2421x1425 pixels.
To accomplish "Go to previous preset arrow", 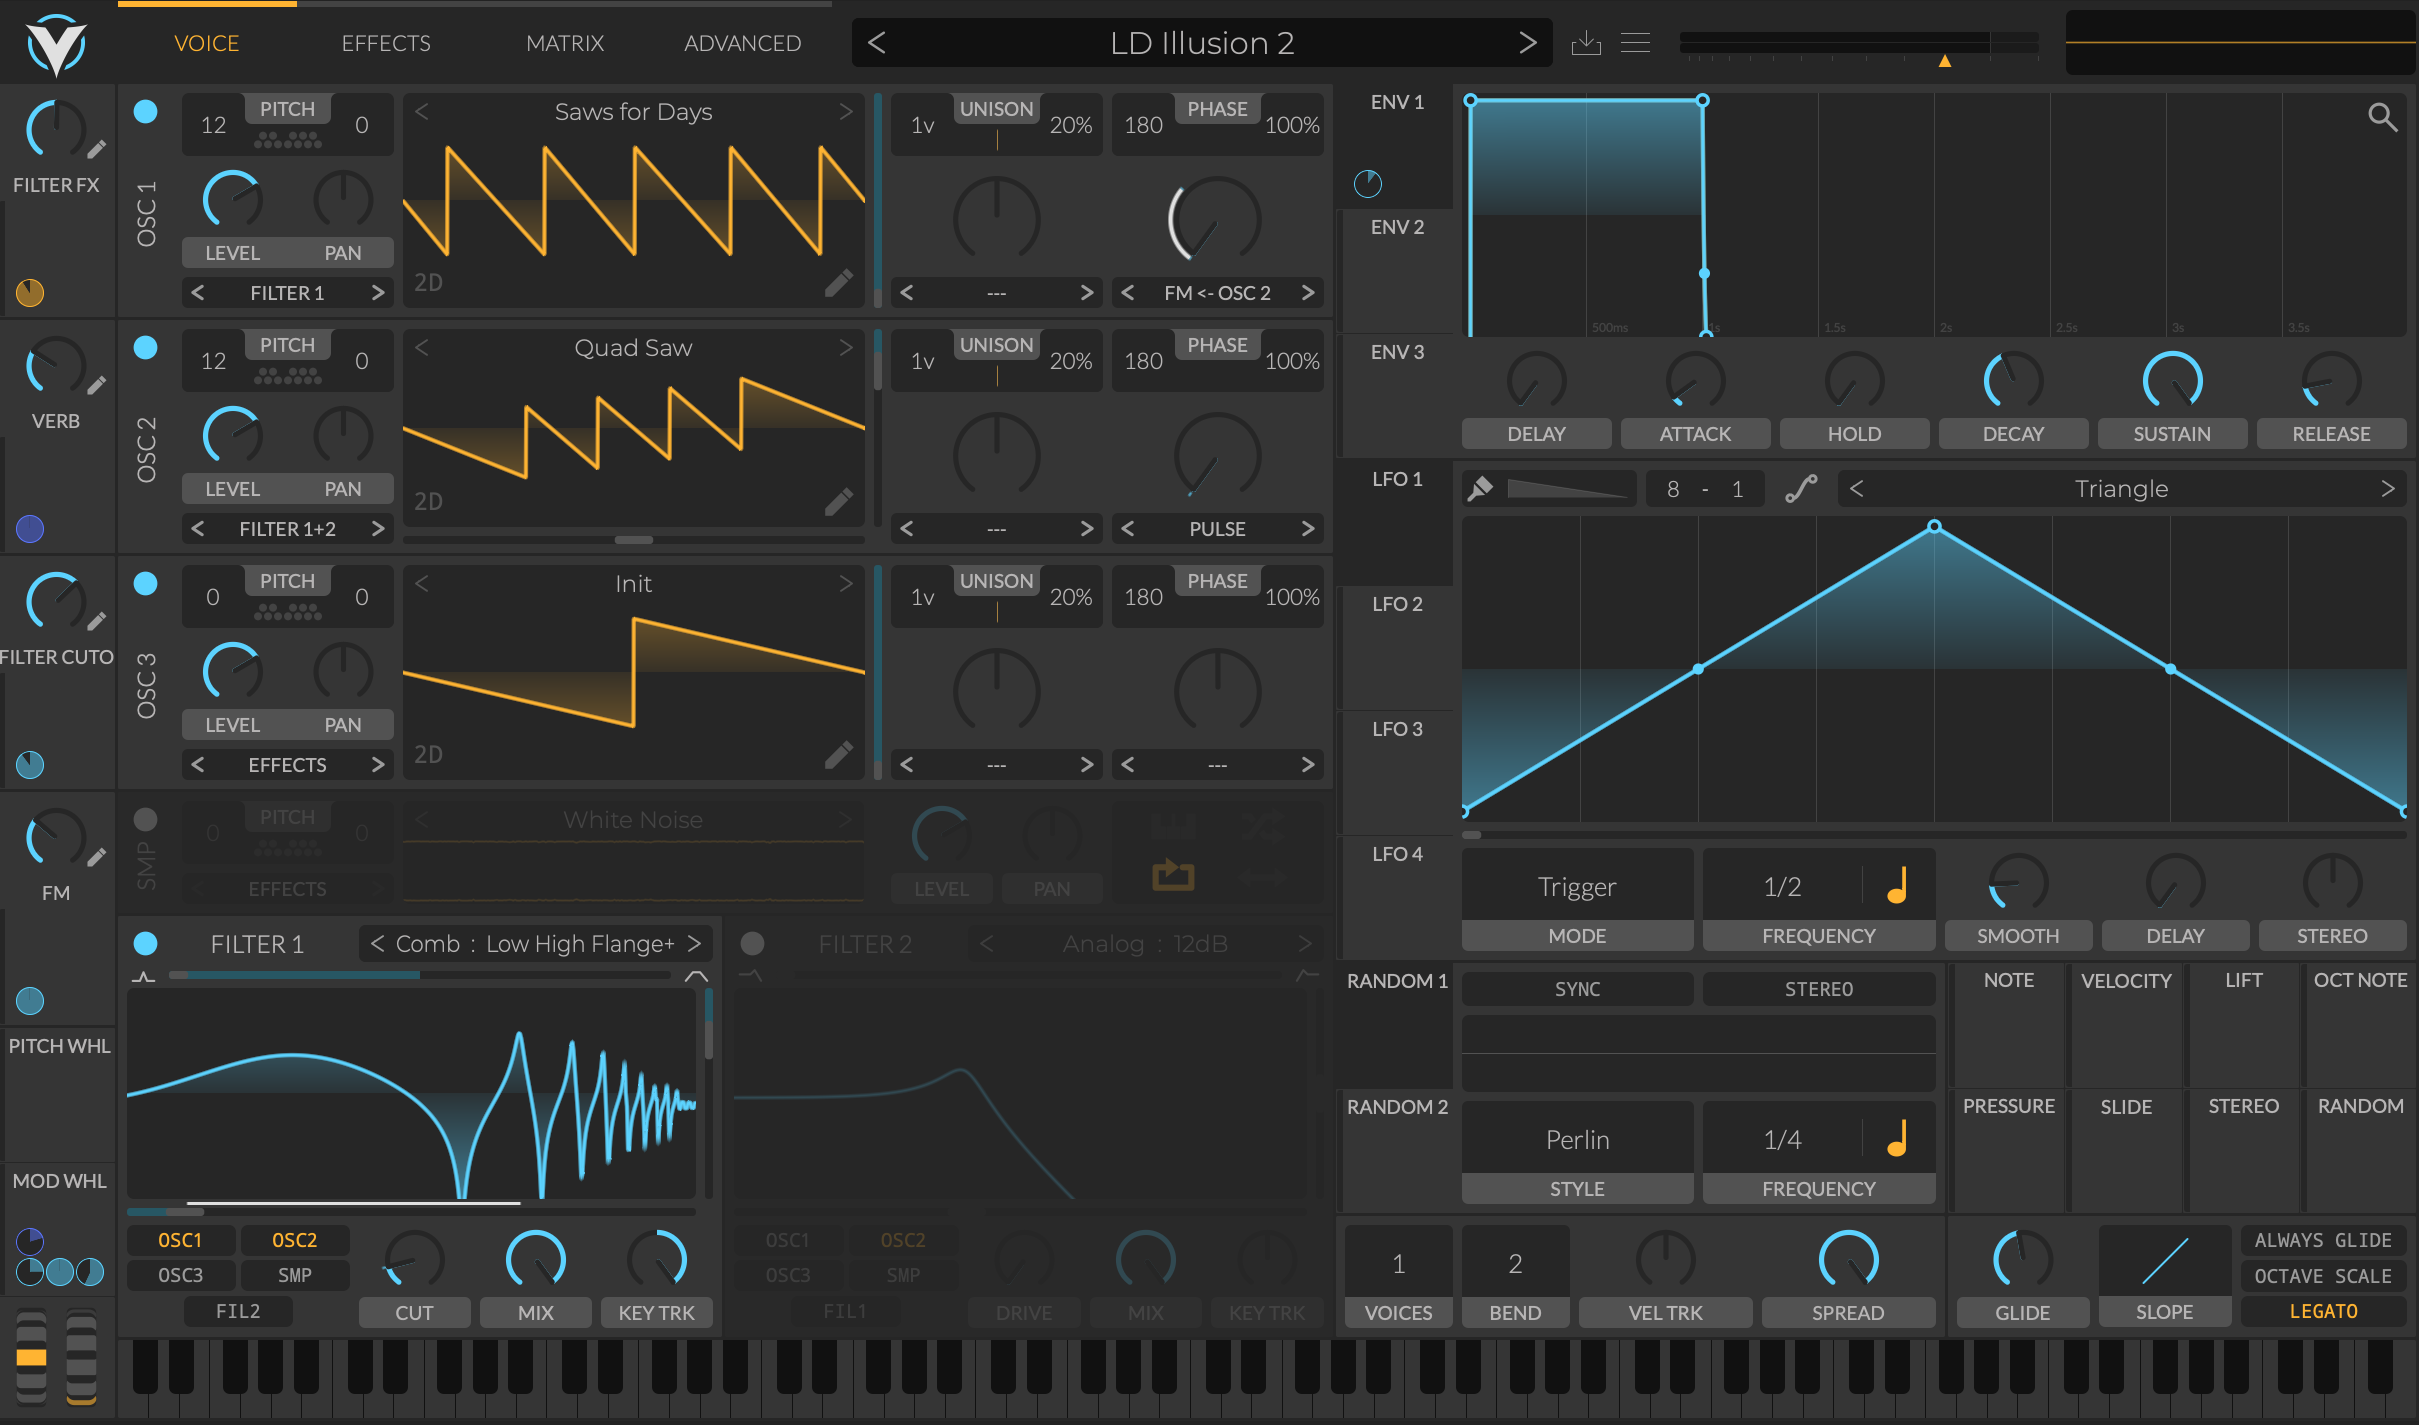I will pos(877,43).
